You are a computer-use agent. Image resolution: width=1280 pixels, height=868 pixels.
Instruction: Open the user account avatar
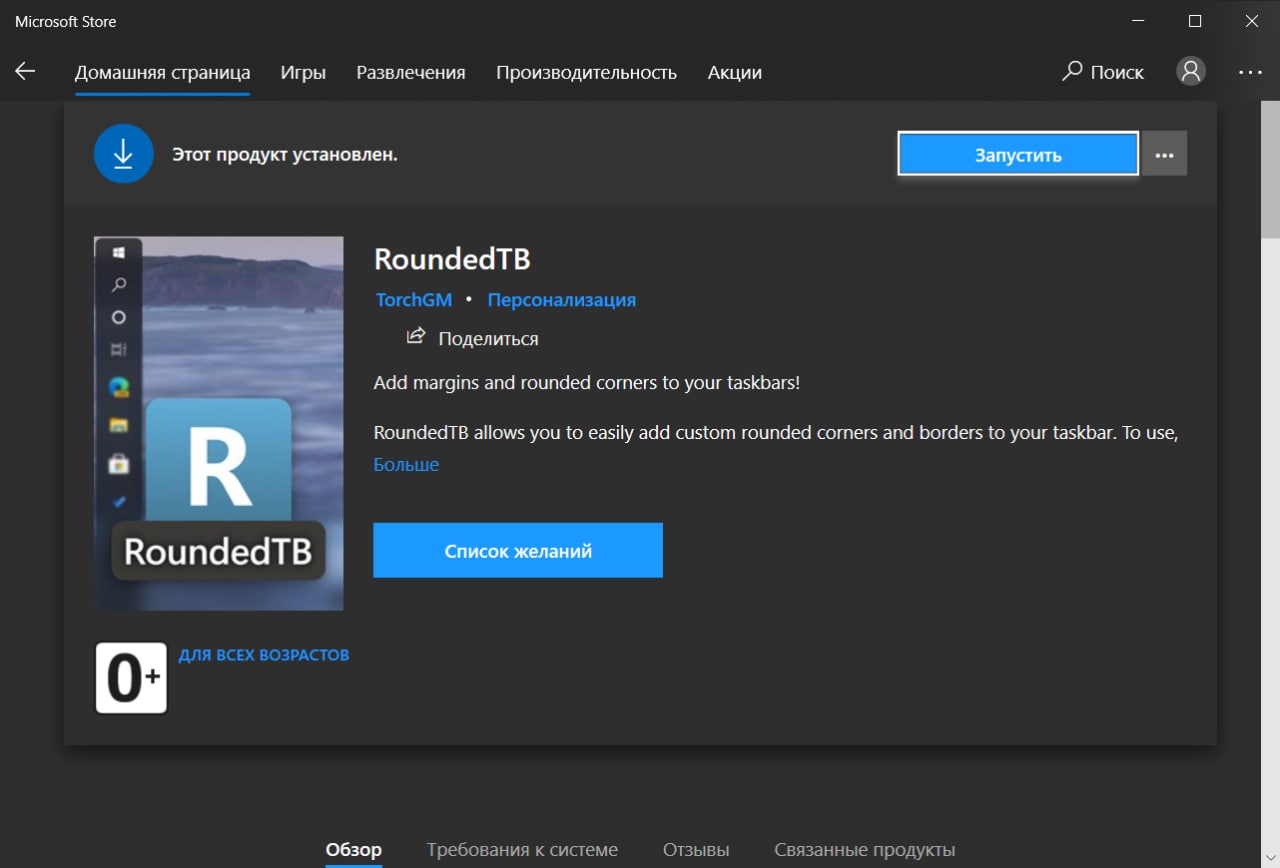point(1190,71)
